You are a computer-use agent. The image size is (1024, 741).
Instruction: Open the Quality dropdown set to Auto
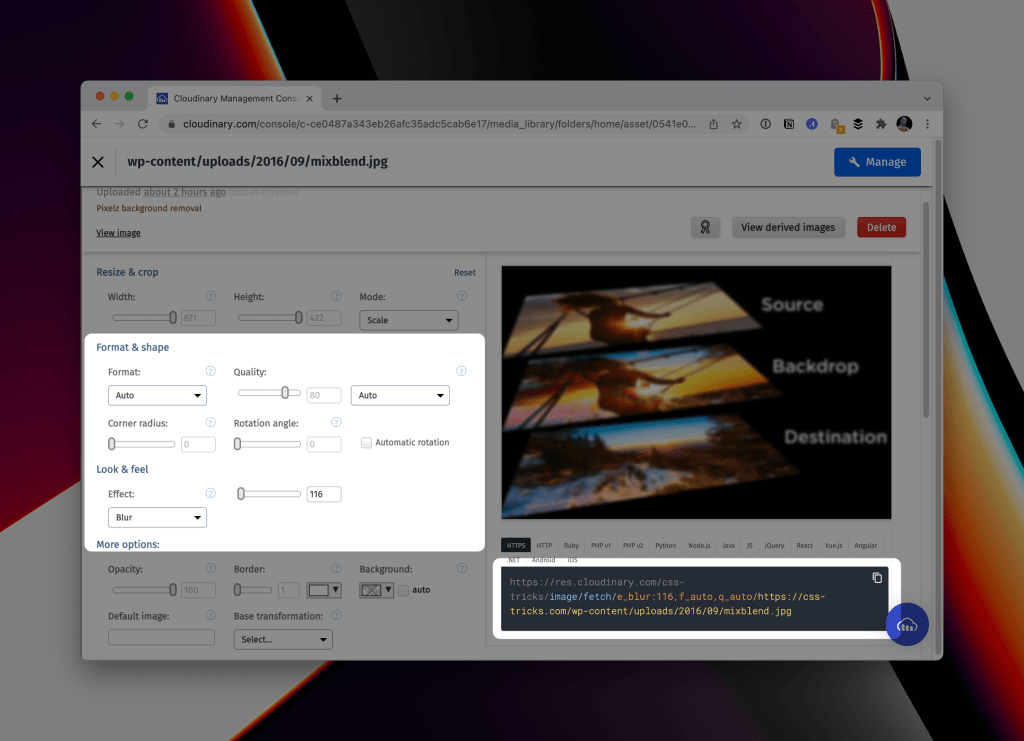(x=400, y=396)
